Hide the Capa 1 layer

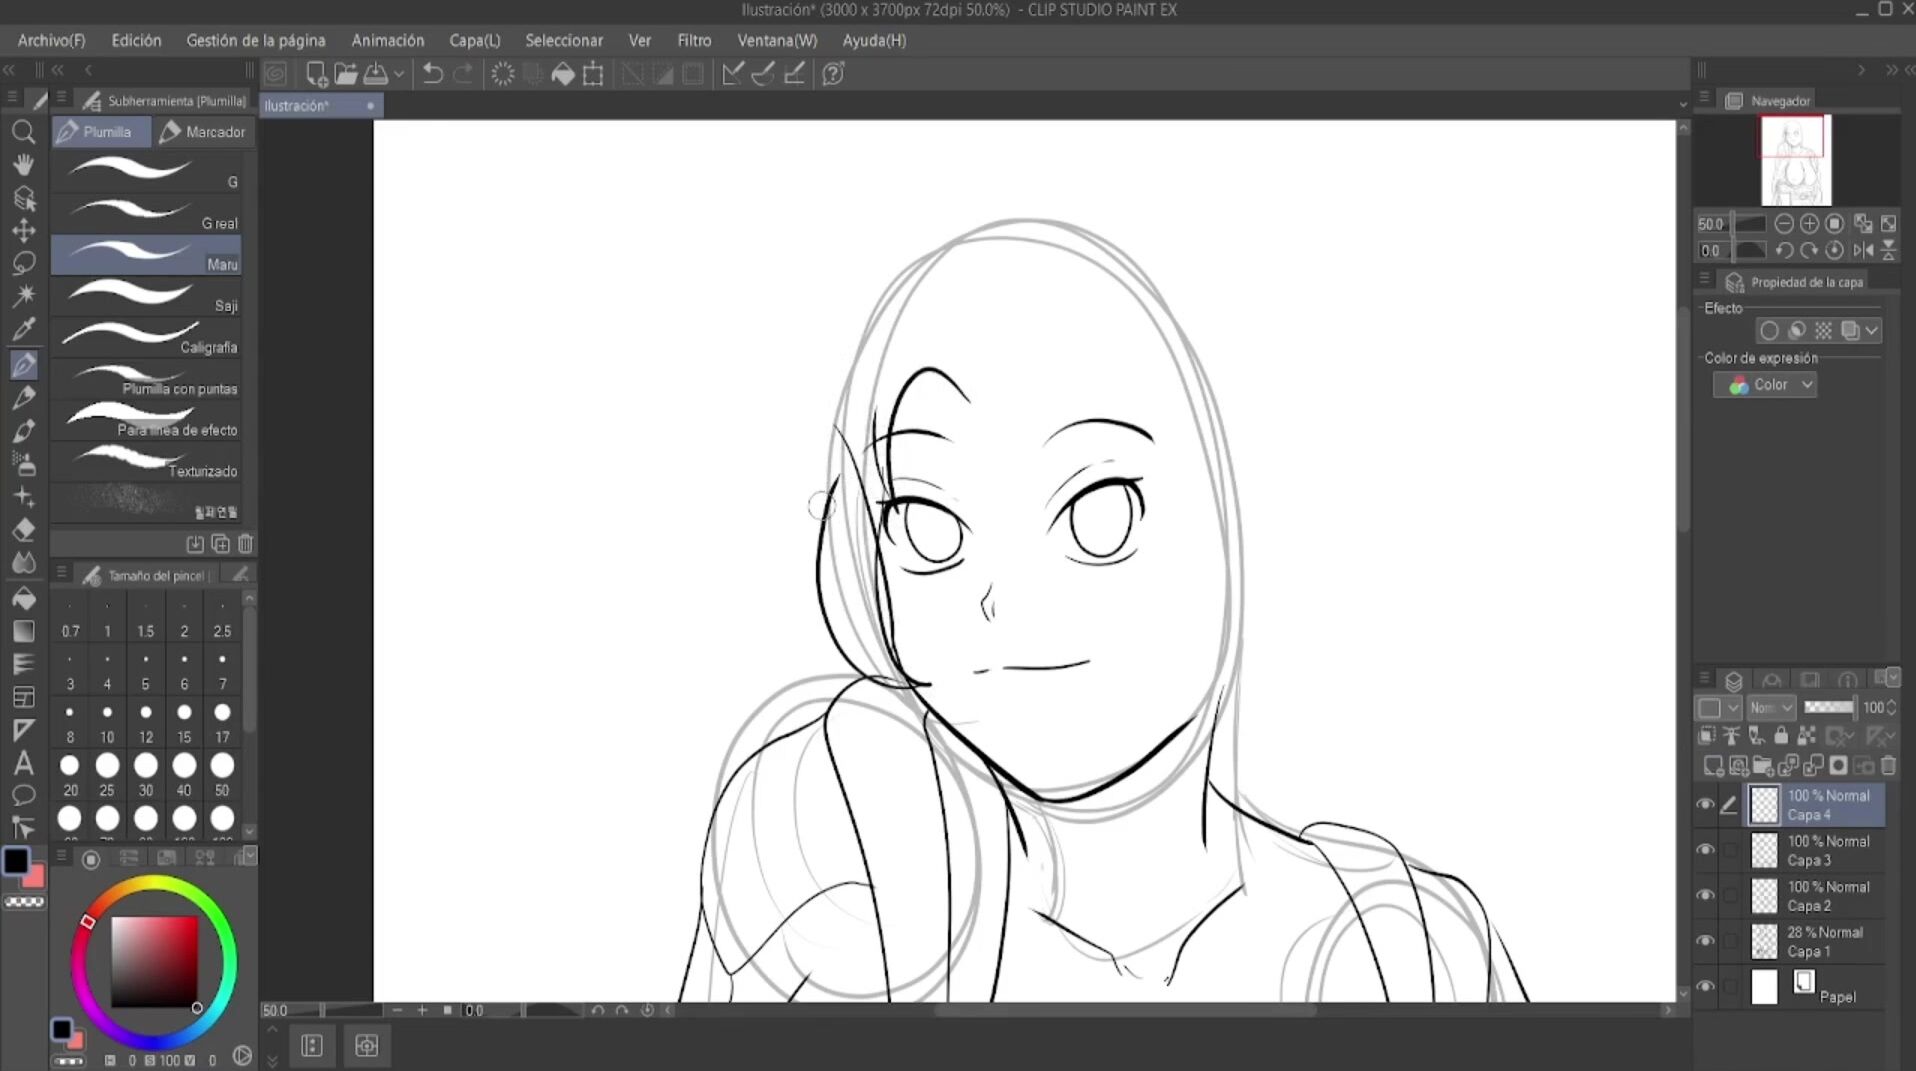(x=1706, y=941)
